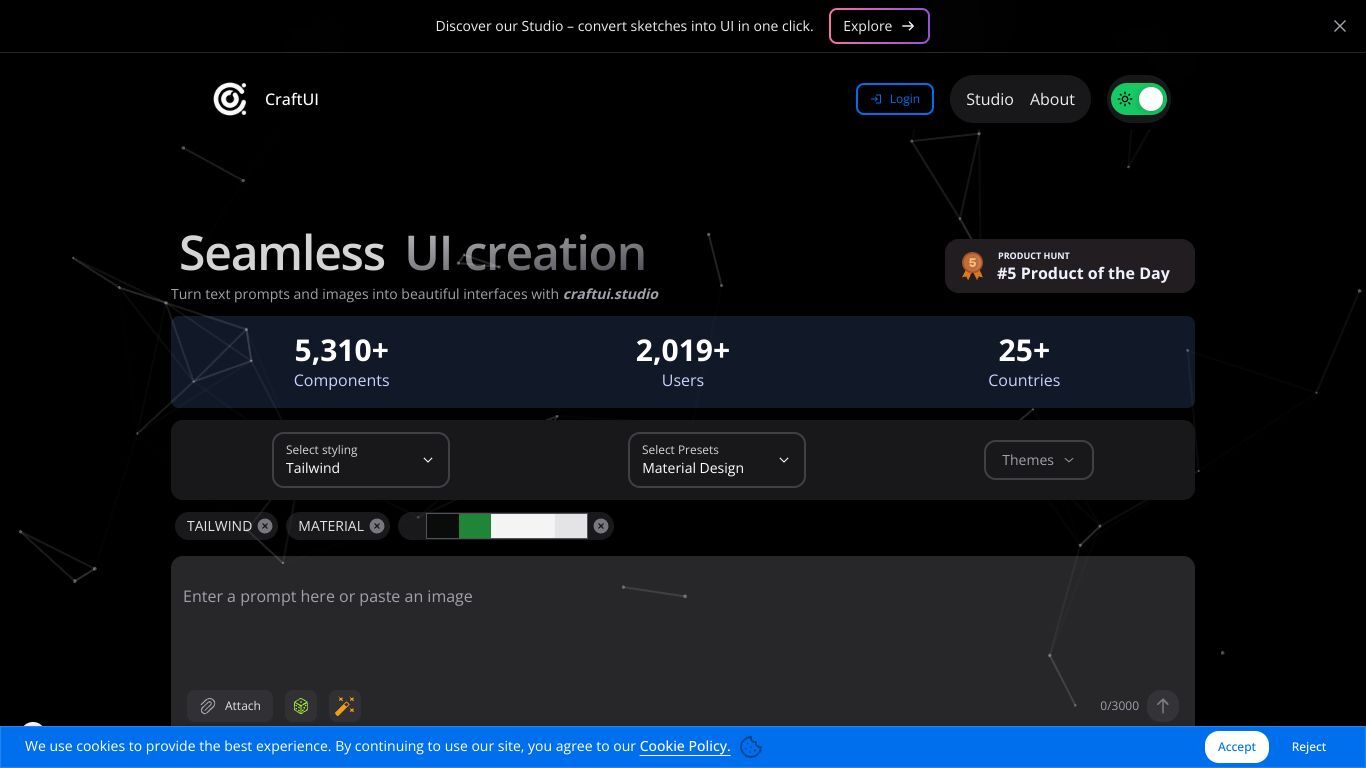Click the Seamless UI creation heading
Image resolution: width=1366 pixels, height=768 pixels.
[412, 253]
